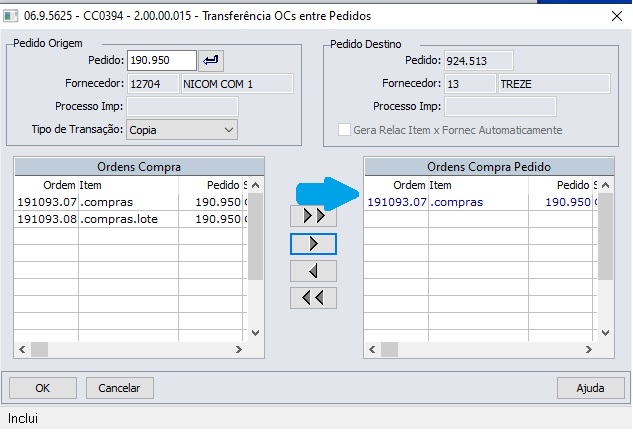This screenshot has height=433, width=633.
Task: Click horizontal scrollbar thumb of Ordens Compra Pedido
Action: (x=390, y=349)
